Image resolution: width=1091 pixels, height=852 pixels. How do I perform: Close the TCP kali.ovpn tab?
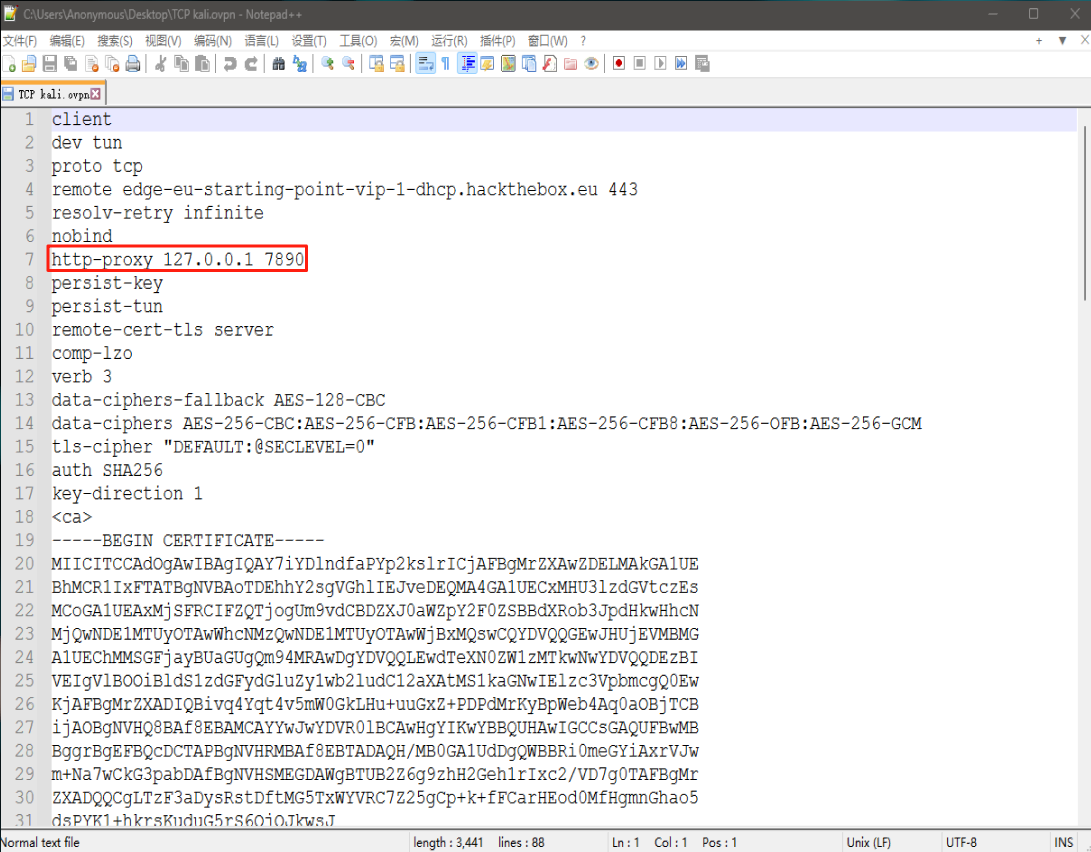pos(96,94)
